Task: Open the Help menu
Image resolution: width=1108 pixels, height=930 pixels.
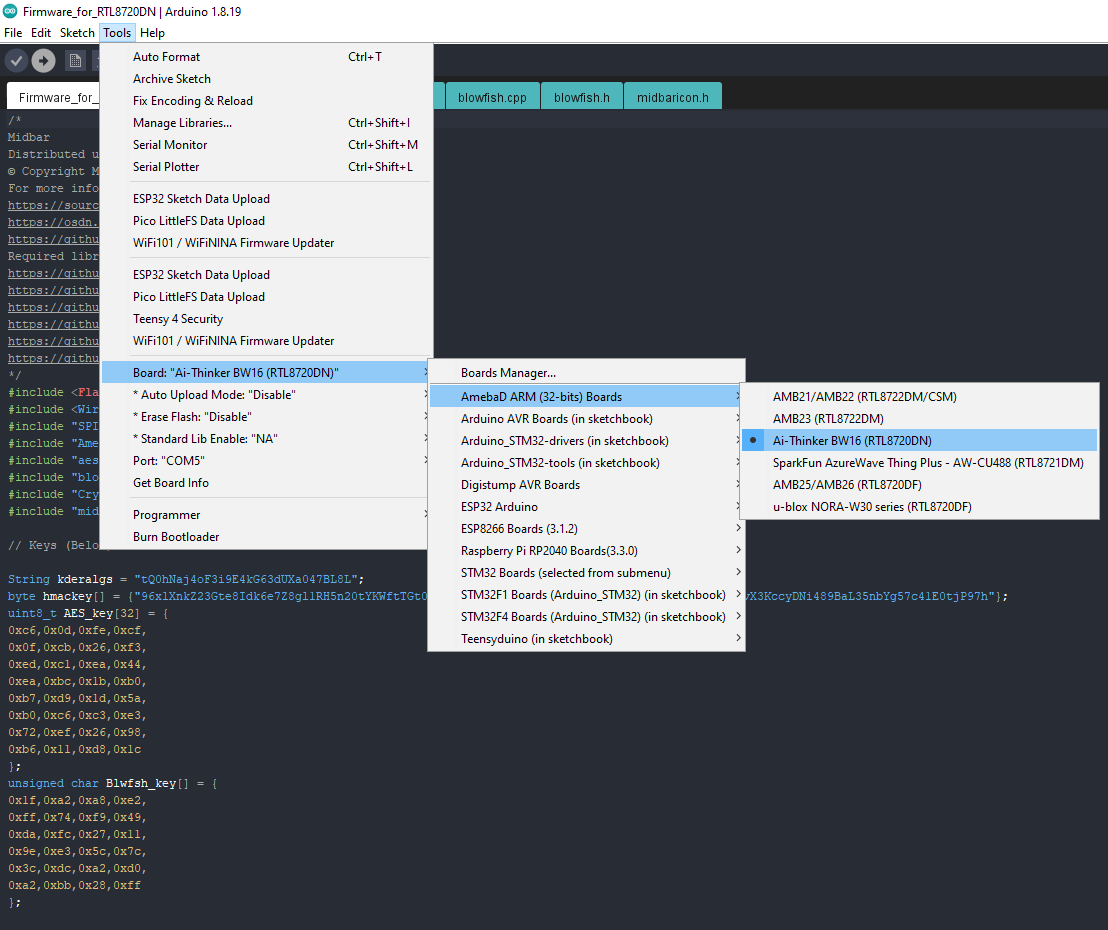Action: click(152, 33)
